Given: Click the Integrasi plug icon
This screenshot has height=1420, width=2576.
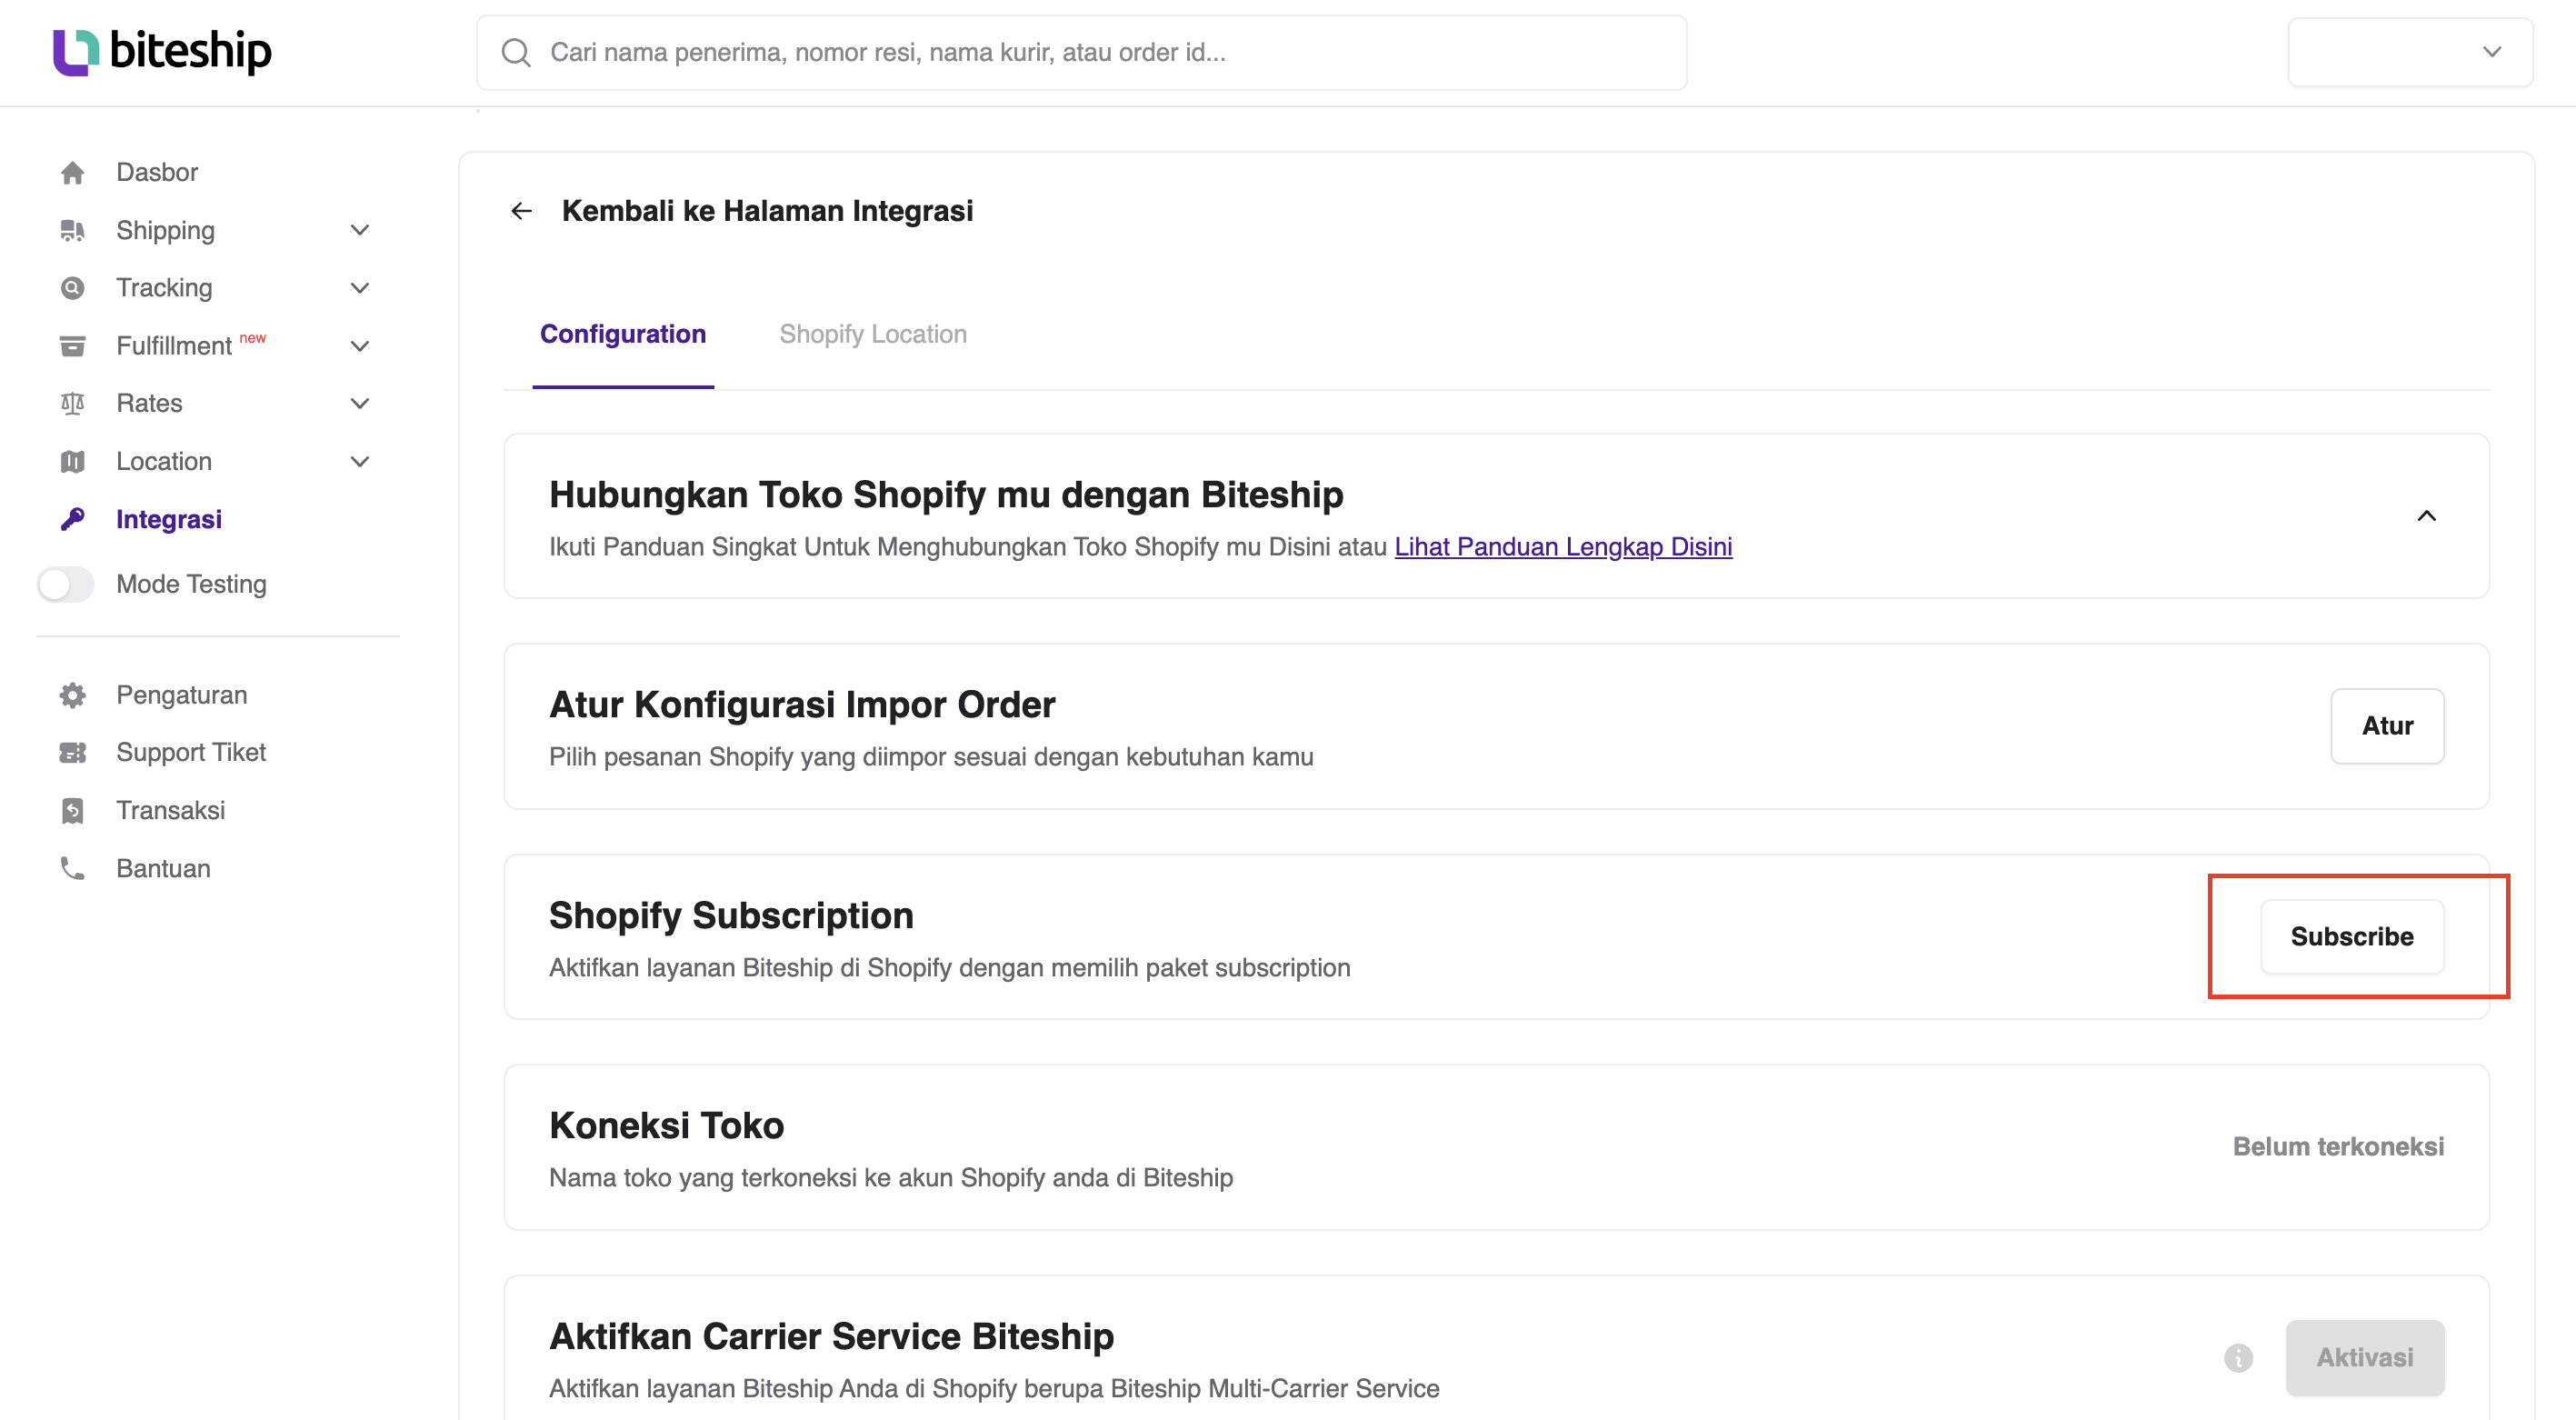Looking at the screenshot, I should (x=72, y=519).
